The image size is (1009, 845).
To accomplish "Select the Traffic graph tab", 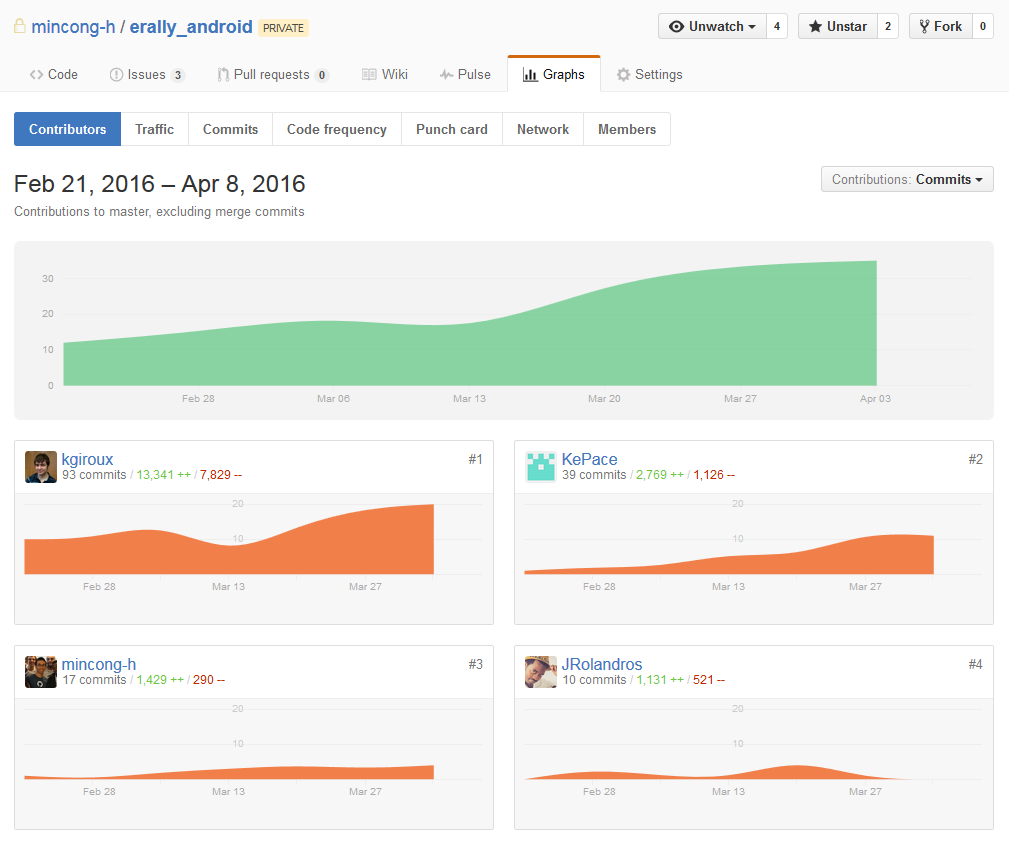I will coord(154,129).
